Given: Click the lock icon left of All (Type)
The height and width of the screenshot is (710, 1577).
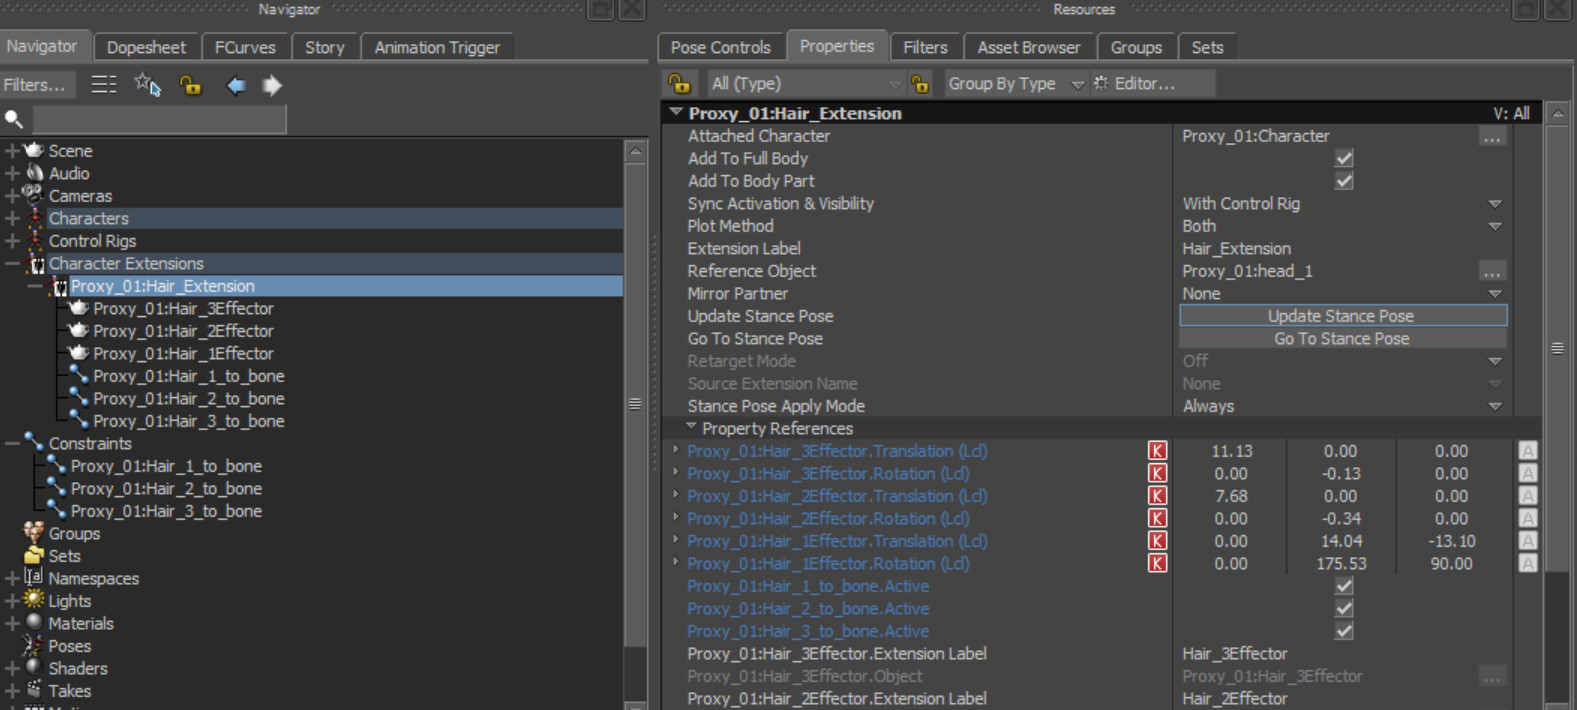Looking at the screenshot, I should tap(680, 84).
